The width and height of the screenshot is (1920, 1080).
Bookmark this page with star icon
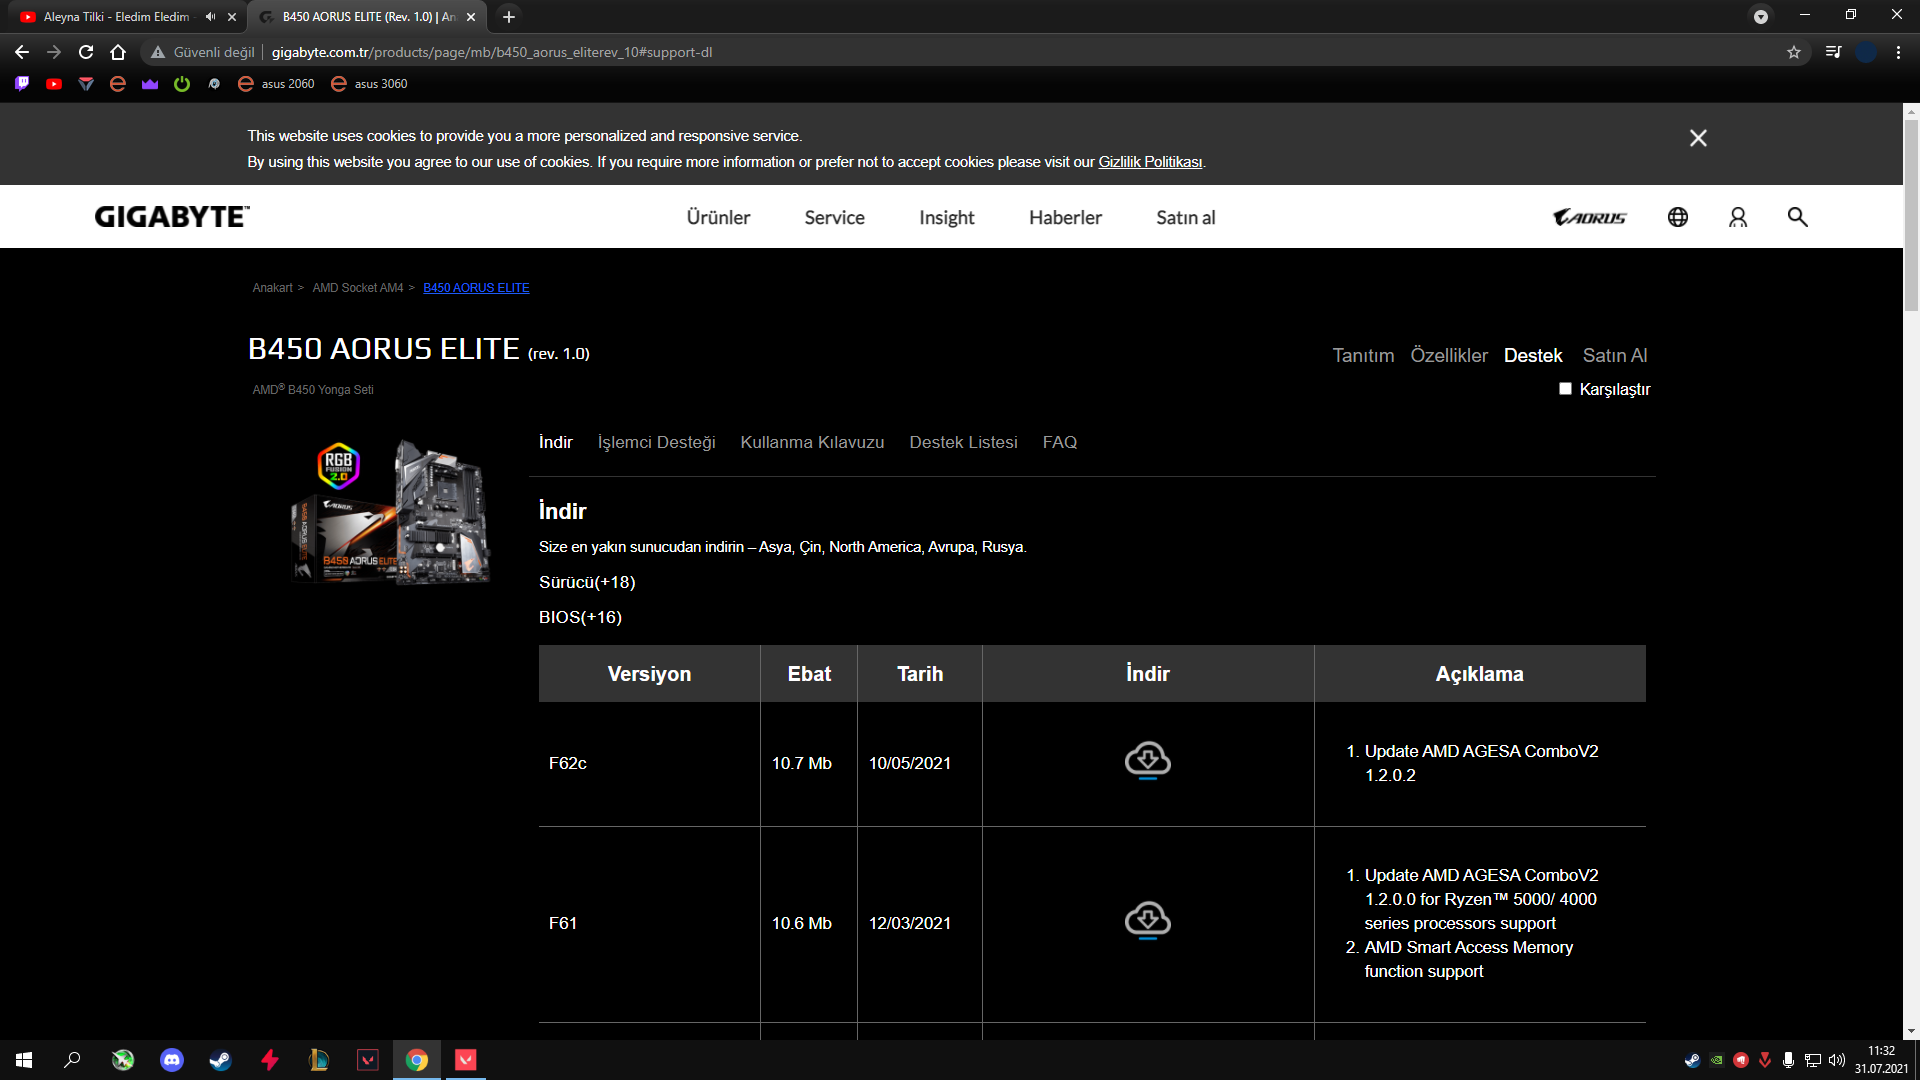point(1793,52)
